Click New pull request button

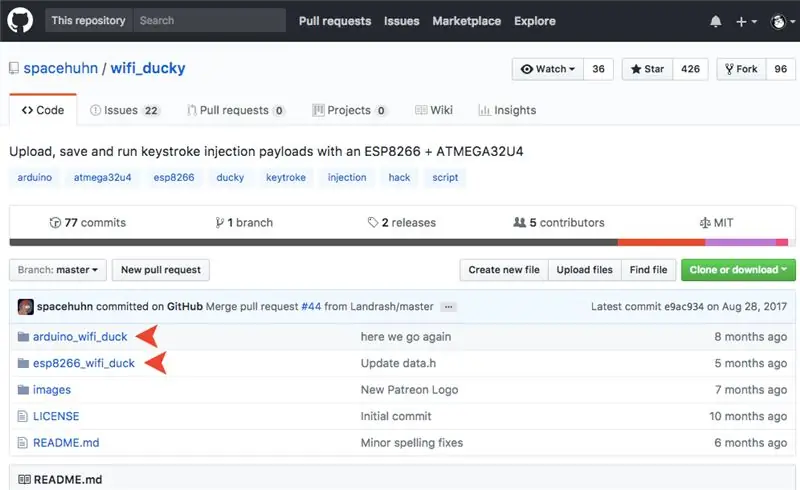[x=161, y=270]
